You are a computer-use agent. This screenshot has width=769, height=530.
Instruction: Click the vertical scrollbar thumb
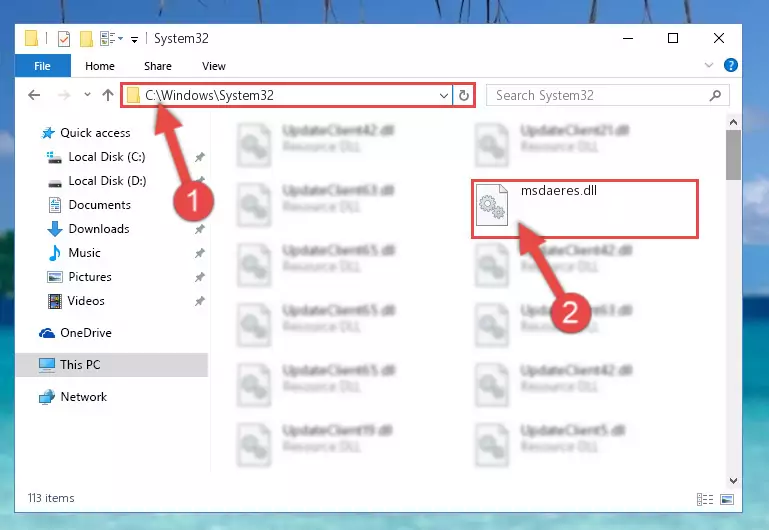click(733, 155)
